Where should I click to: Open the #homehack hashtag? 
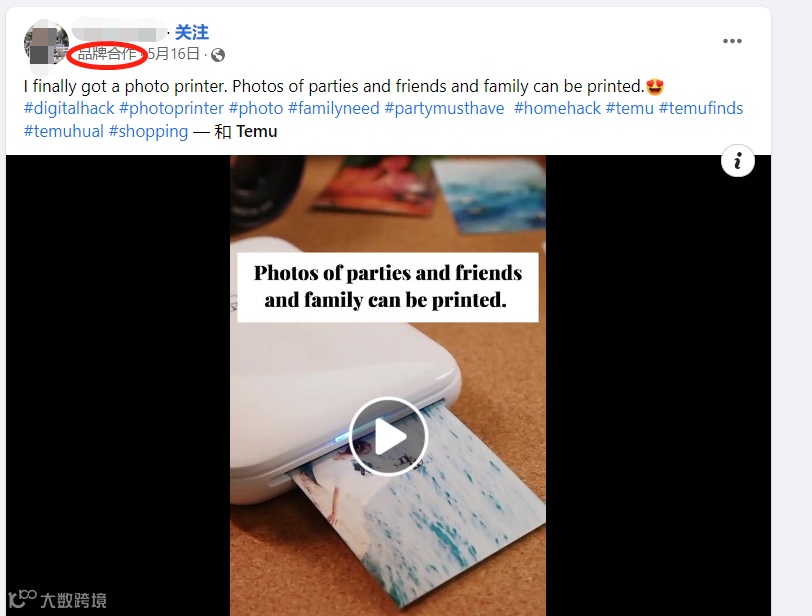coord(557,108)
